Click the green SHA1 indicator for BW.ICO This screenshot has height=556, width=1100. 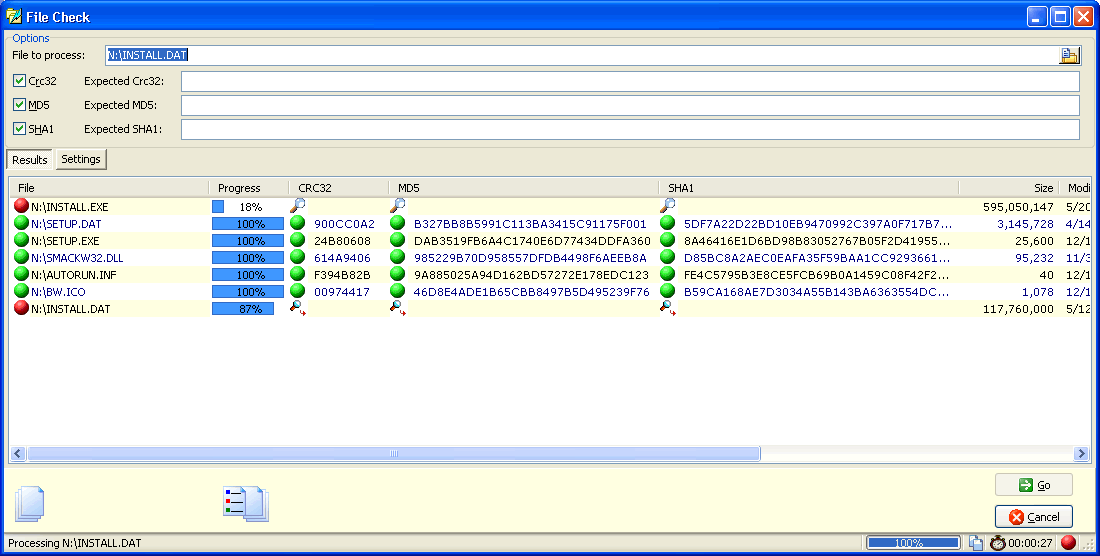click(x=668, y=292)
